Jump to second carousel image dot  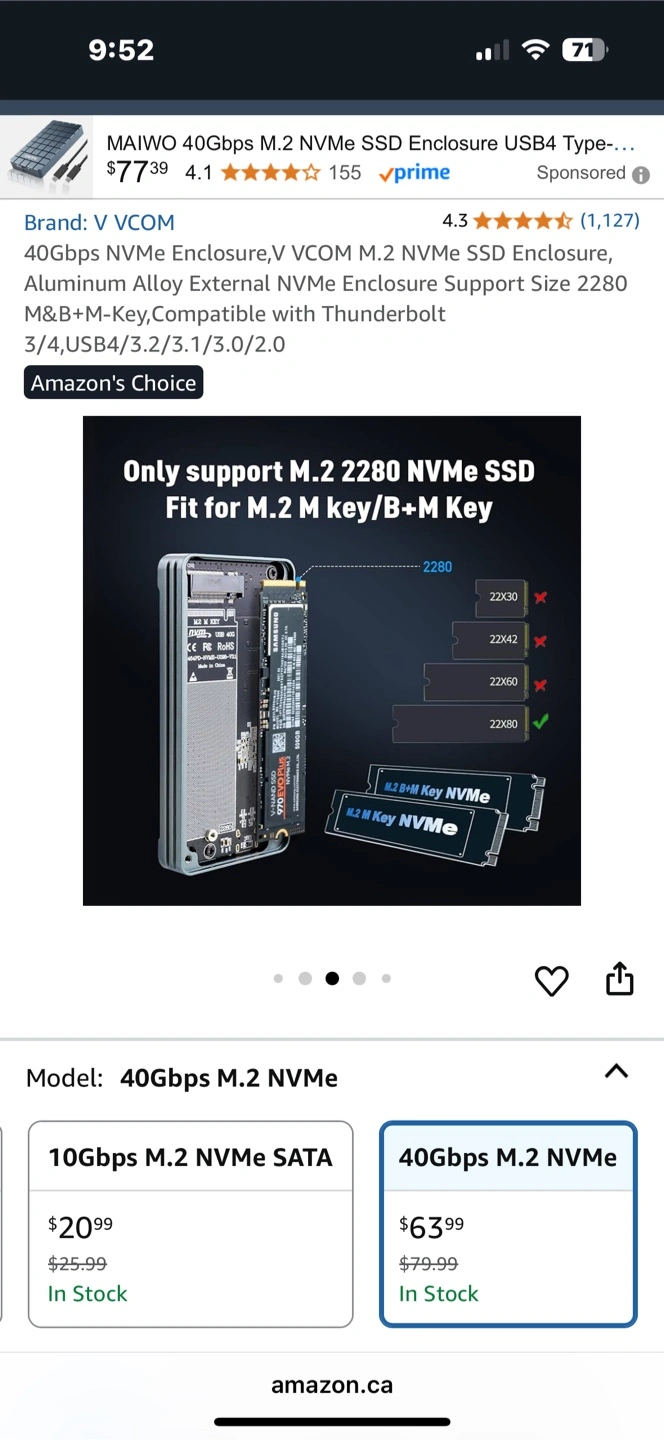coord(305,978)
